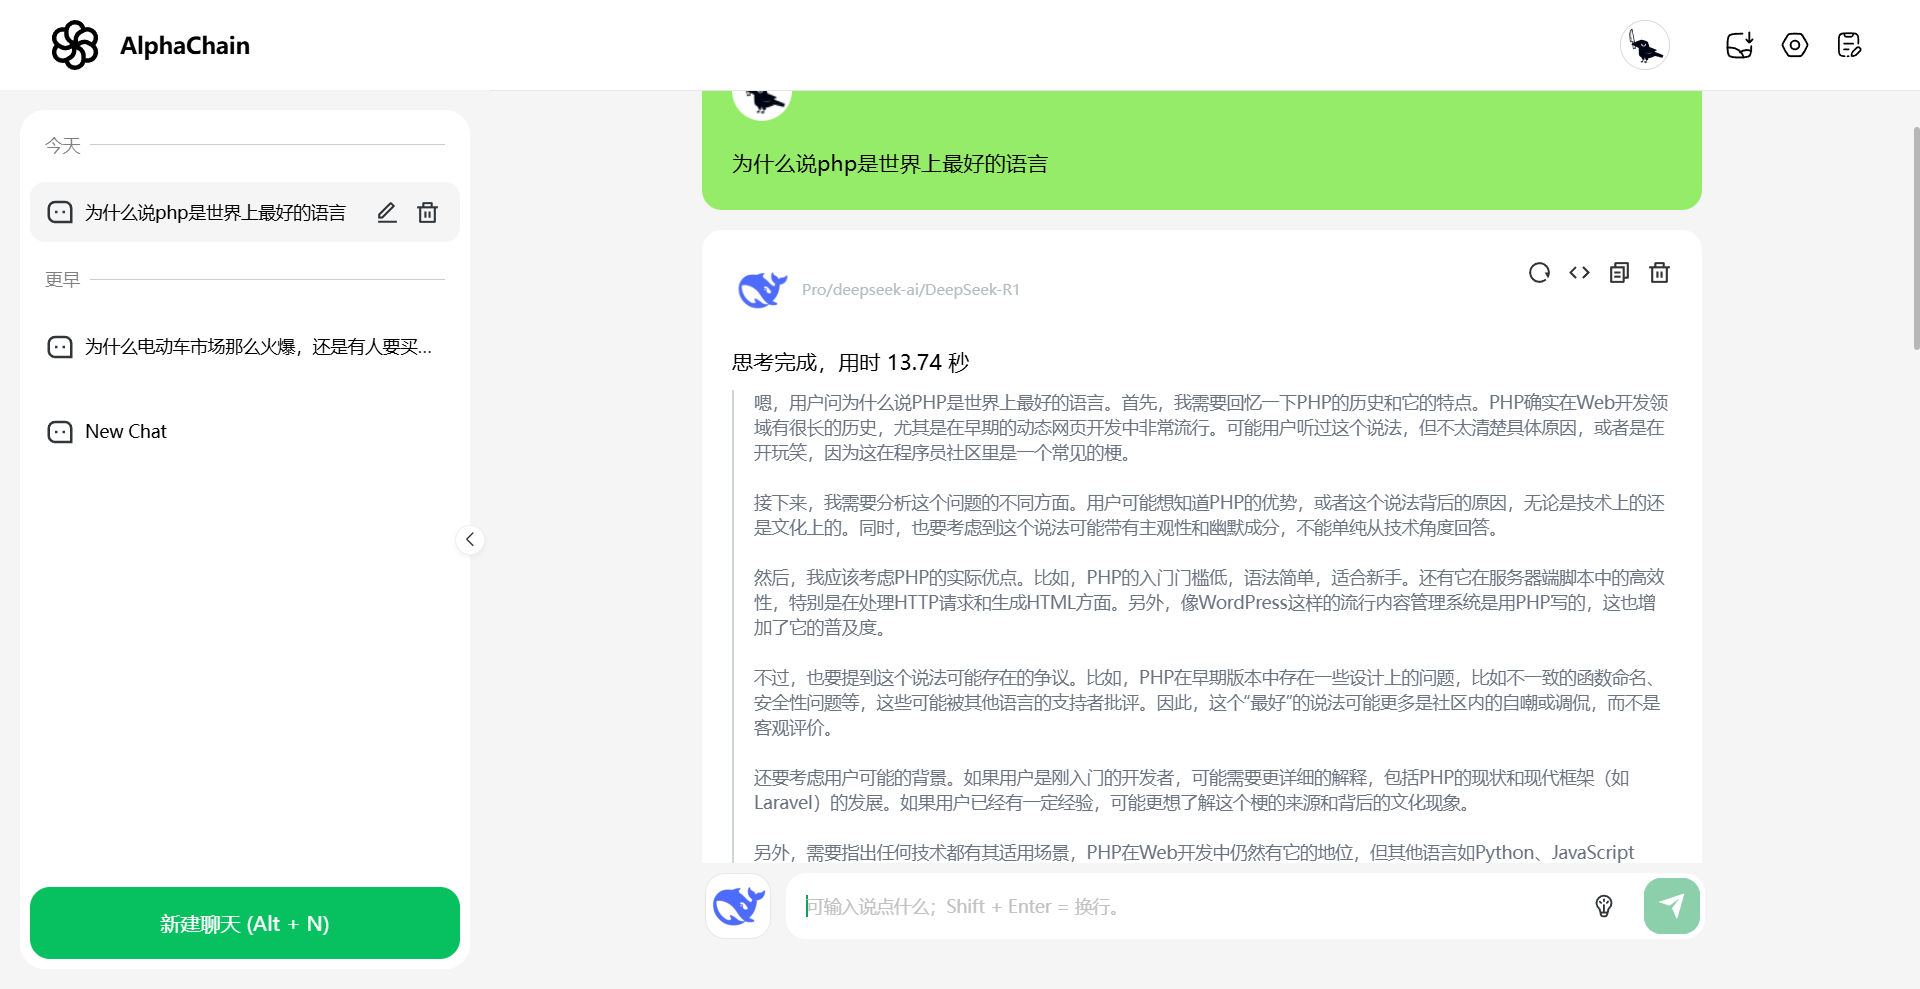Open the settings hexagon icon
The width and height of the screenshot is (1920, 989).
click(1795, 45)
